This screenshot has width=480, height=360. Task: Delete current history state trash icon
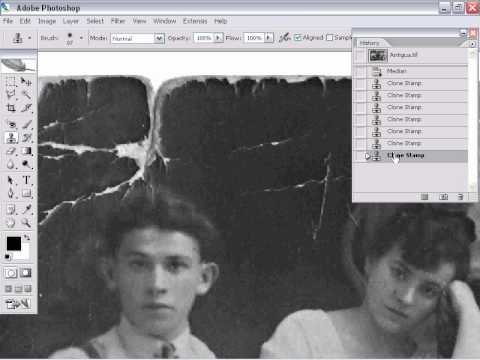pos(460,197)
